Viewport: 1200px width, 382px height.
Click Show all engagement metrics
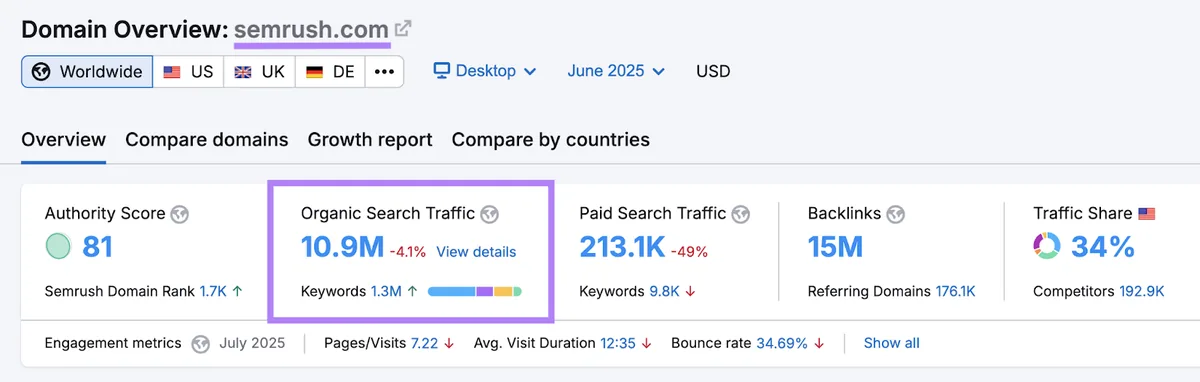point(892,343)
